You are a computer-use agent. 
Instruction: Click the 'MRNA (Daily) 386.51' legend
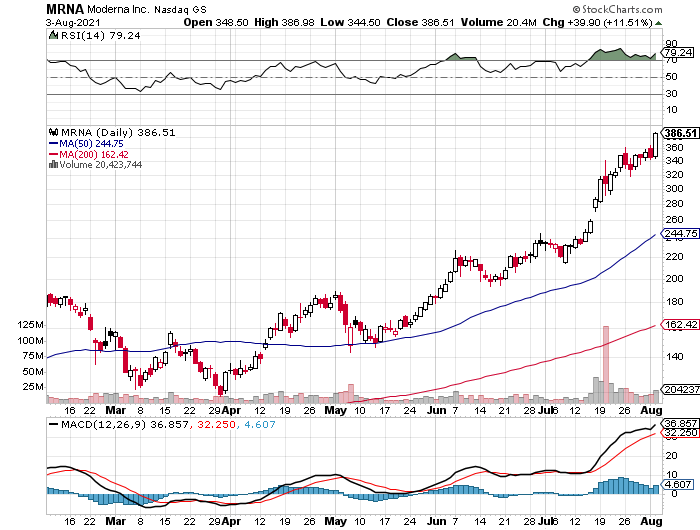(118, 133)
